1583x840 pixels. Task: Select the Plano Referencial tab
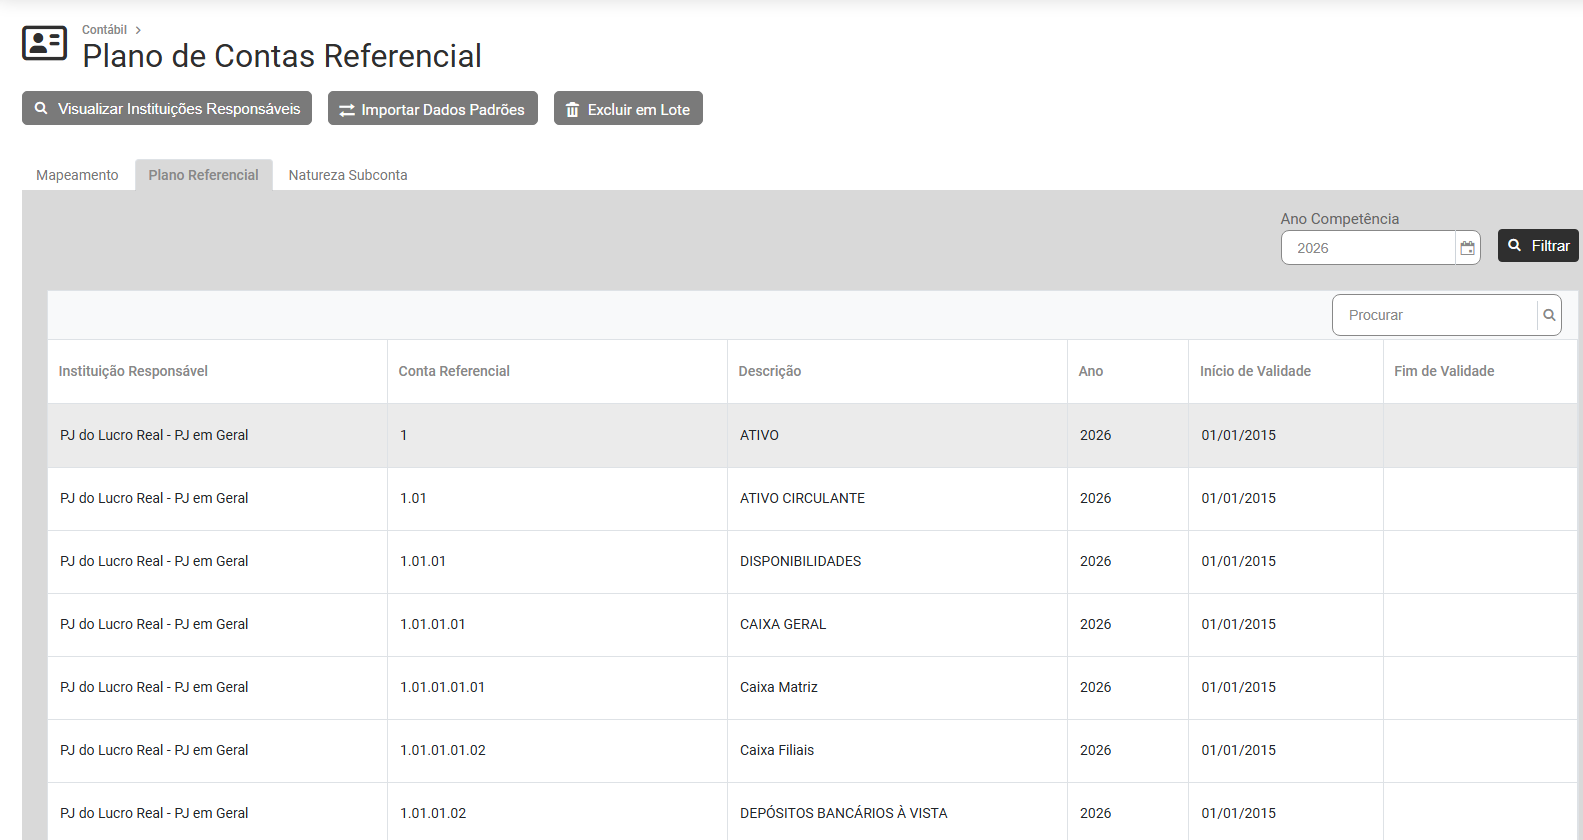[x=203, y=175]
